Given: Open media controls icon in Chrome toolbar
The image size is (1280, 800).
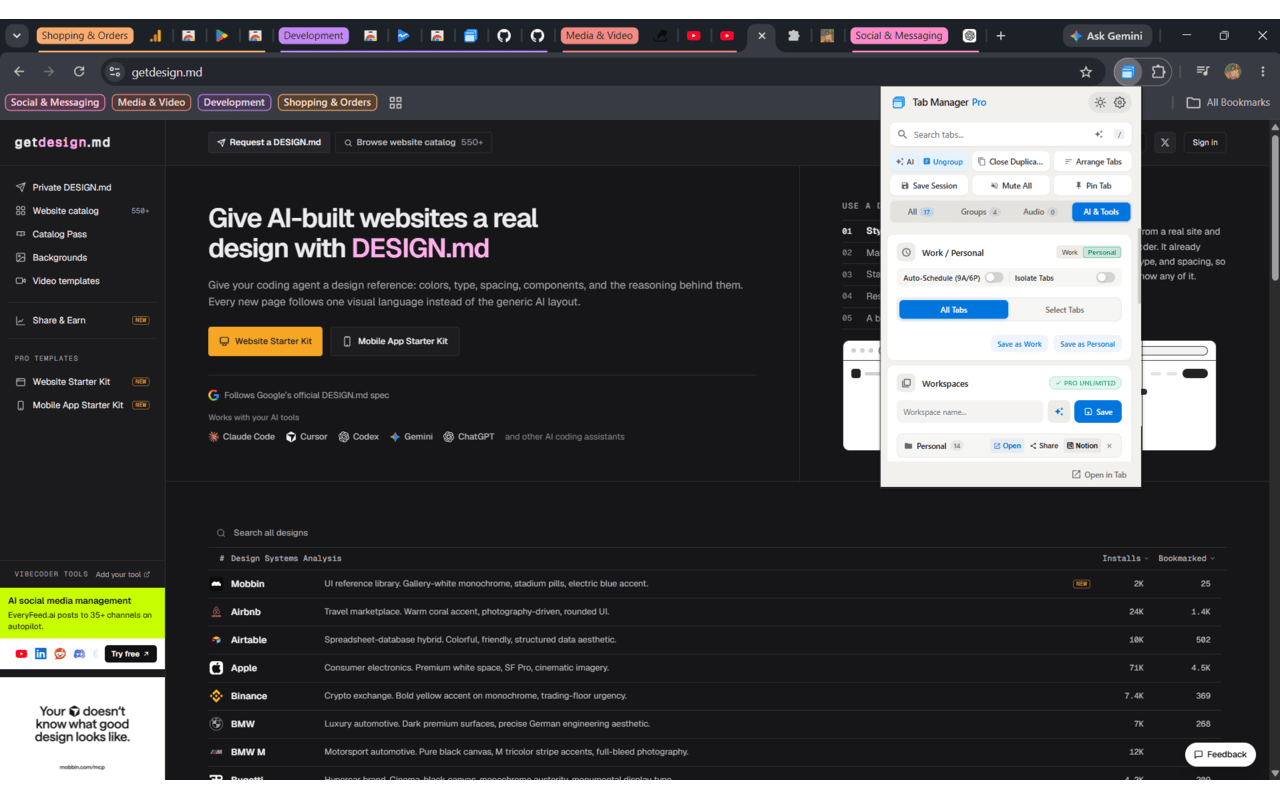Looking at the screenshot, I should click(1203, 72).
